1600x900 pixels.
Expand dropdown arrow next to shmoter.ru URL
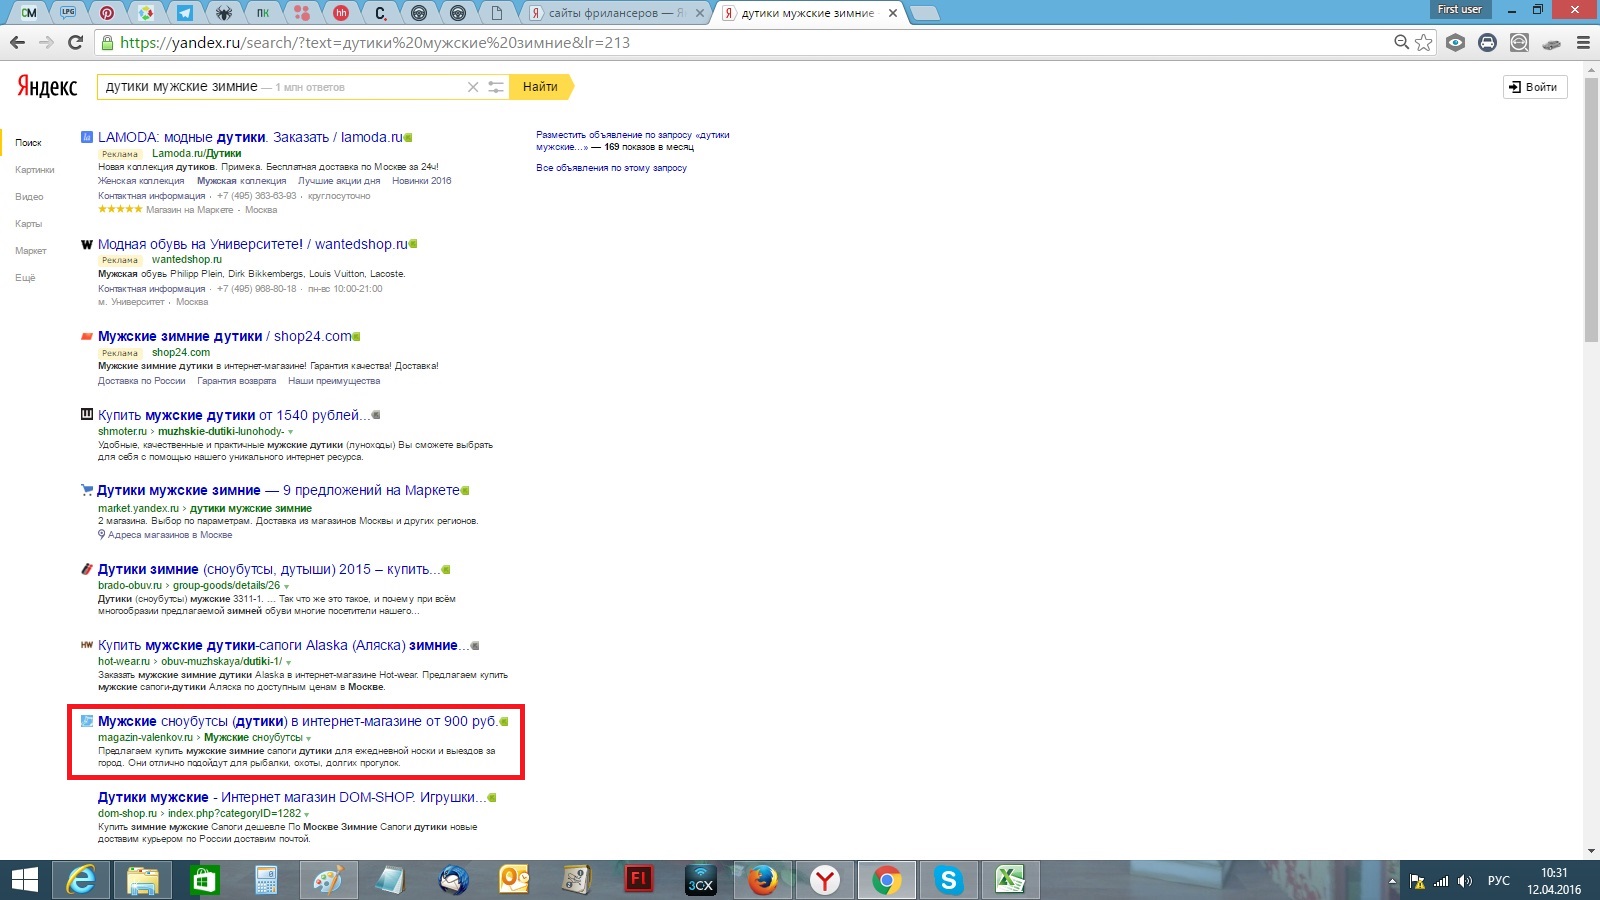(291, 432)
